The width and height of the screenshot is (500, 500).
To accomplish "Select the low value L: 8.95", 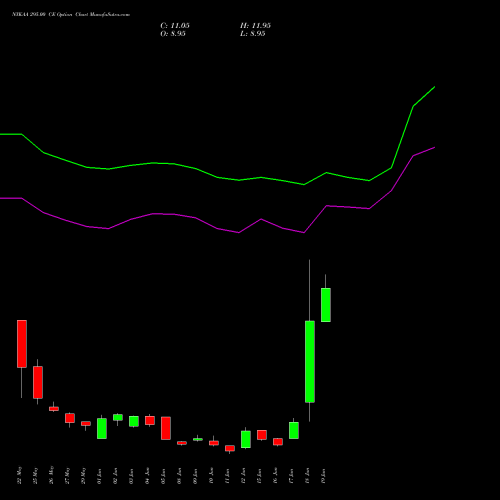I will [x=253, y=34].
